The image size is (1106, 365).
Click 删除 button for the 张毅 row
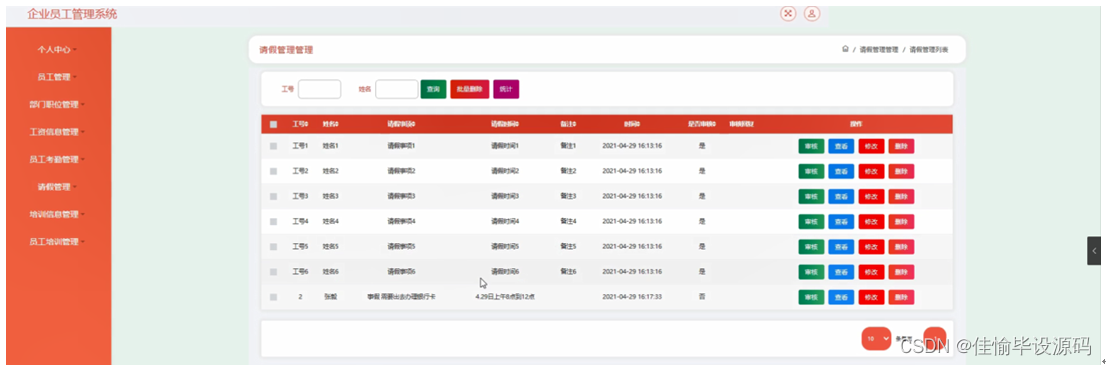[x=901, y=297]
